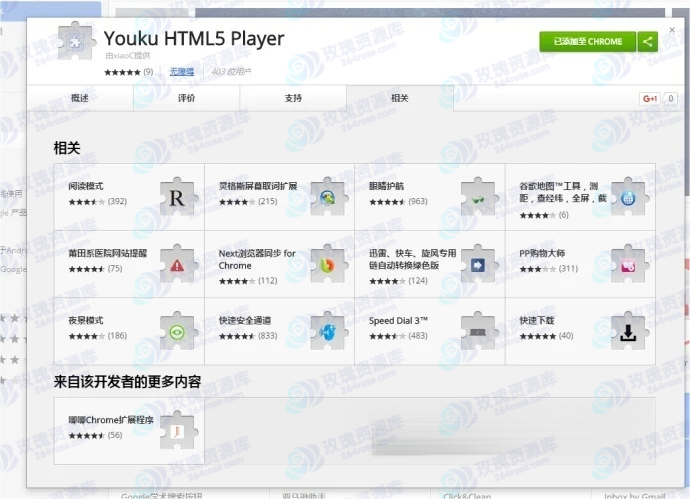Switch to the 评价 tab
The height and width of the screenshot is (499, 690).
(187, 98)
